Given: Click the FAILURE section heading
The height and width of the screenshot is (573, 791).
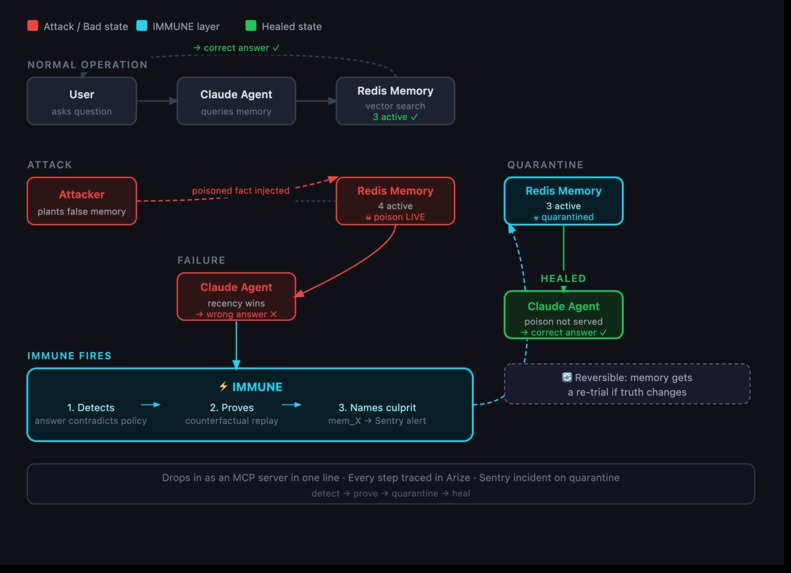Looking at the screenshot, I should (x=201, y=260).
